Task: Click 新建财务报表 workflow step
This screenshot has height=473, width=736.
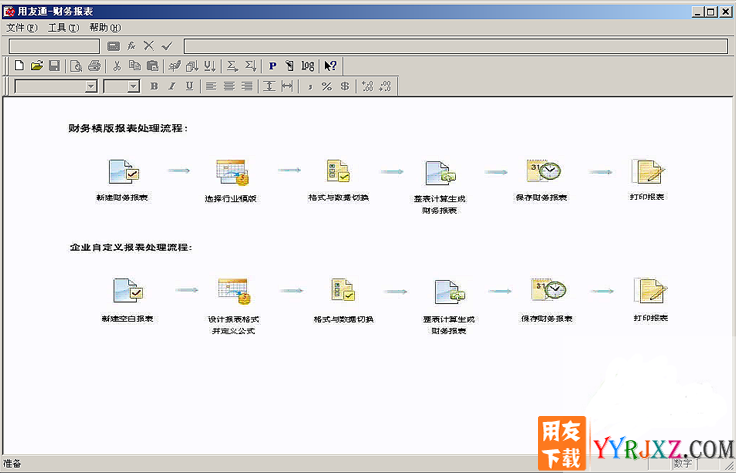Action: click(122, 181)
